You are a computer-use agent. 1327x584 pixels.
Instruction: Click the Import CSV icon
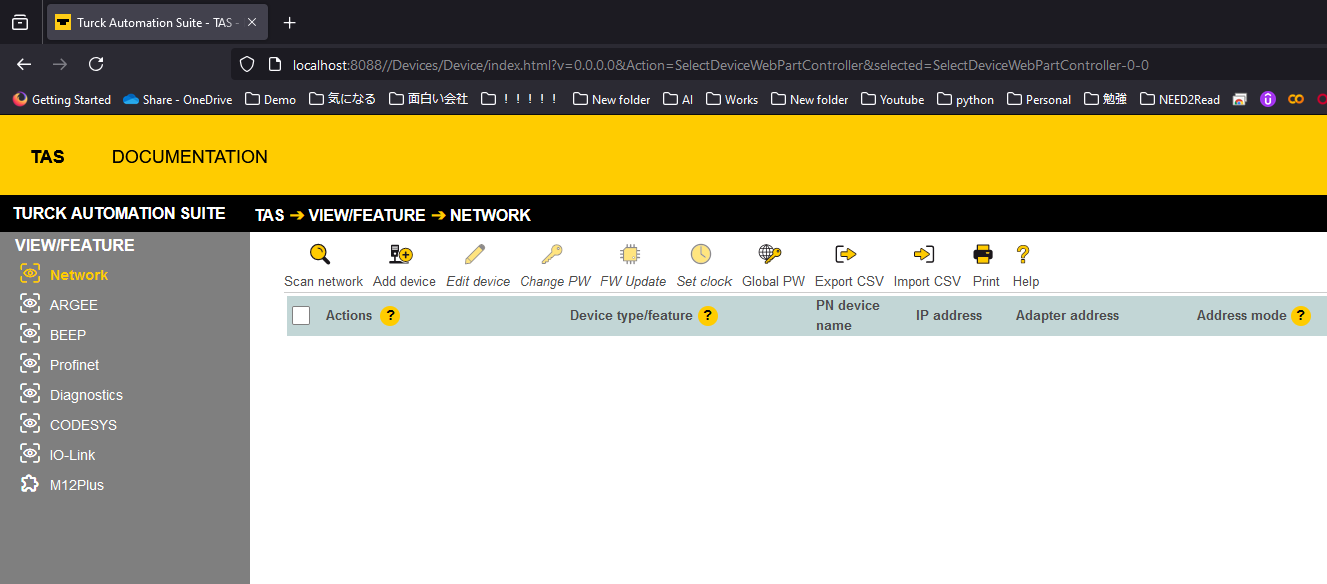(925, 254)
